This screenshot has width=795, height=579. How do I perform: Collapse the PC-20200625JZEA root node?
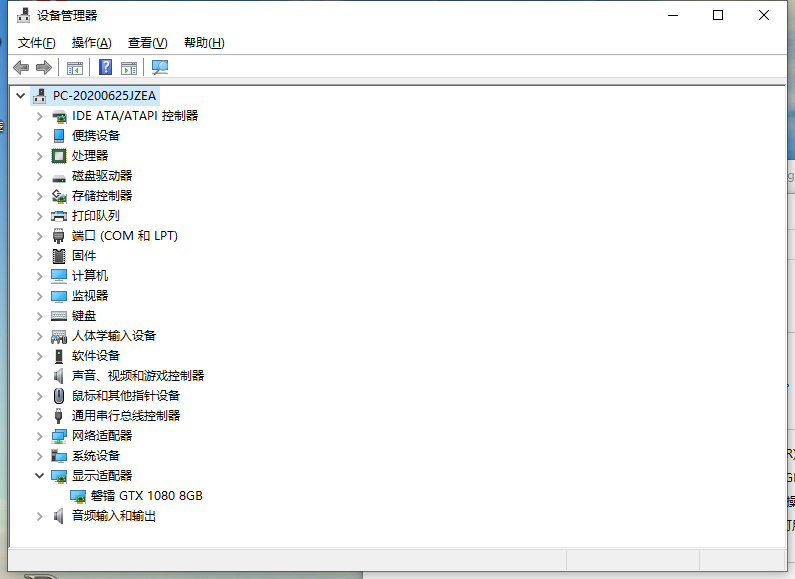(20, 95)
